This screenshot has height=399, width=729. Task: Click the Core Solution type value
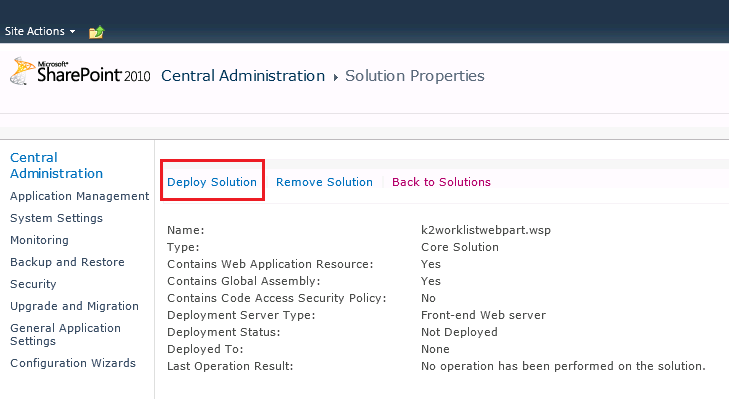click(x=460, y=247)
